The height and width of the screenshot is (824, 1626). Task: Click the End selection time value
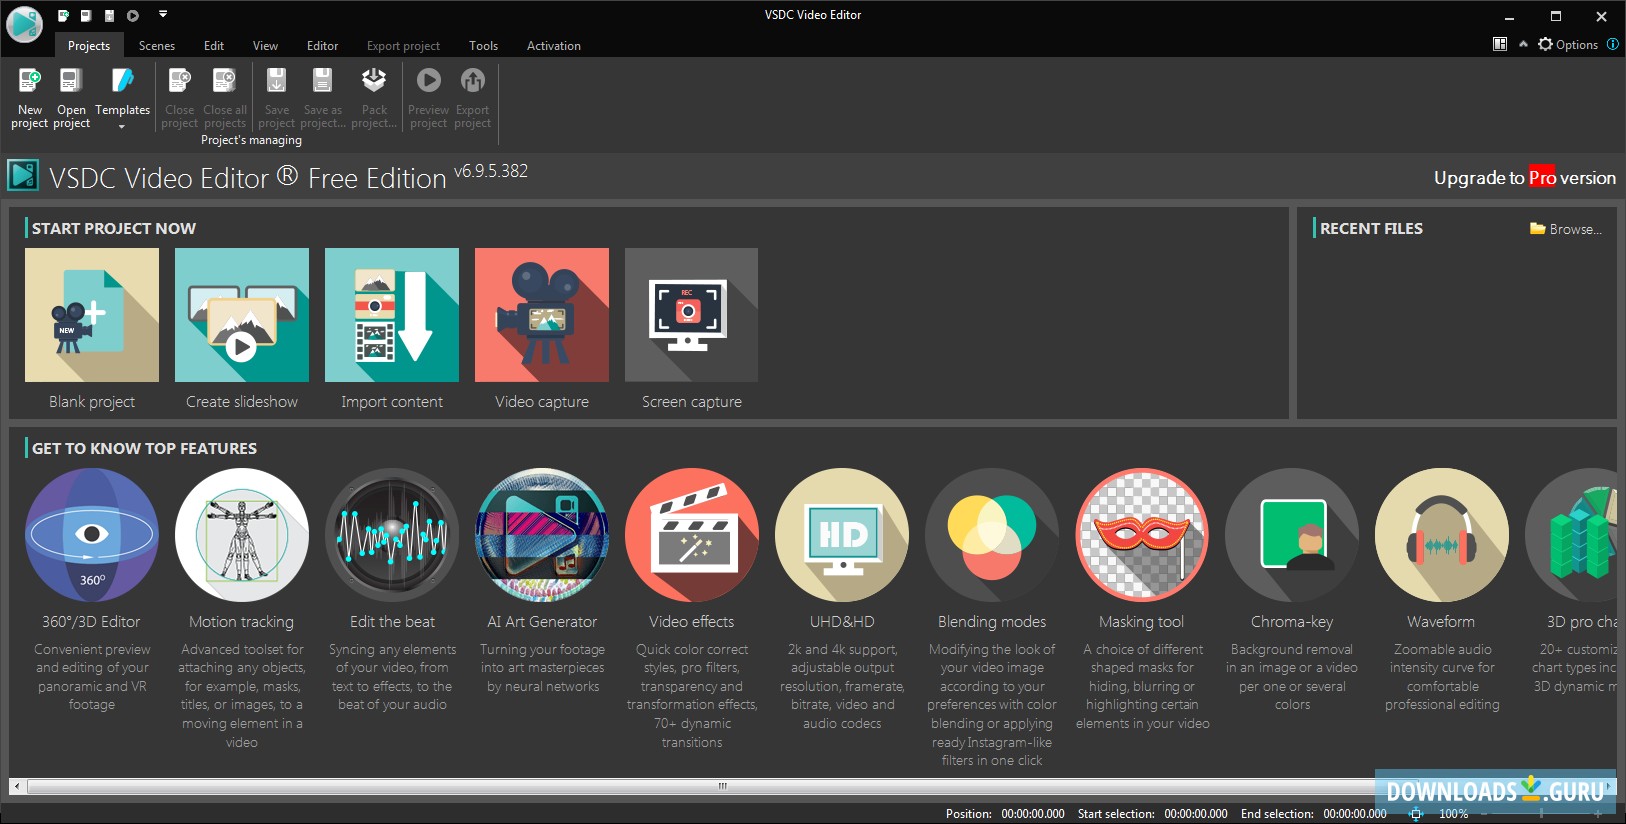1355,814
